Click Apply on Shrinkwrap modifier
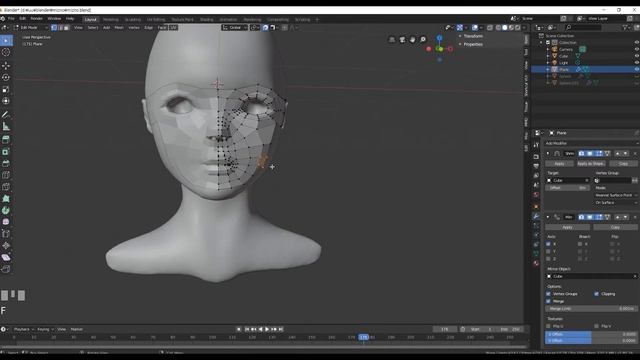 [559, 163]
